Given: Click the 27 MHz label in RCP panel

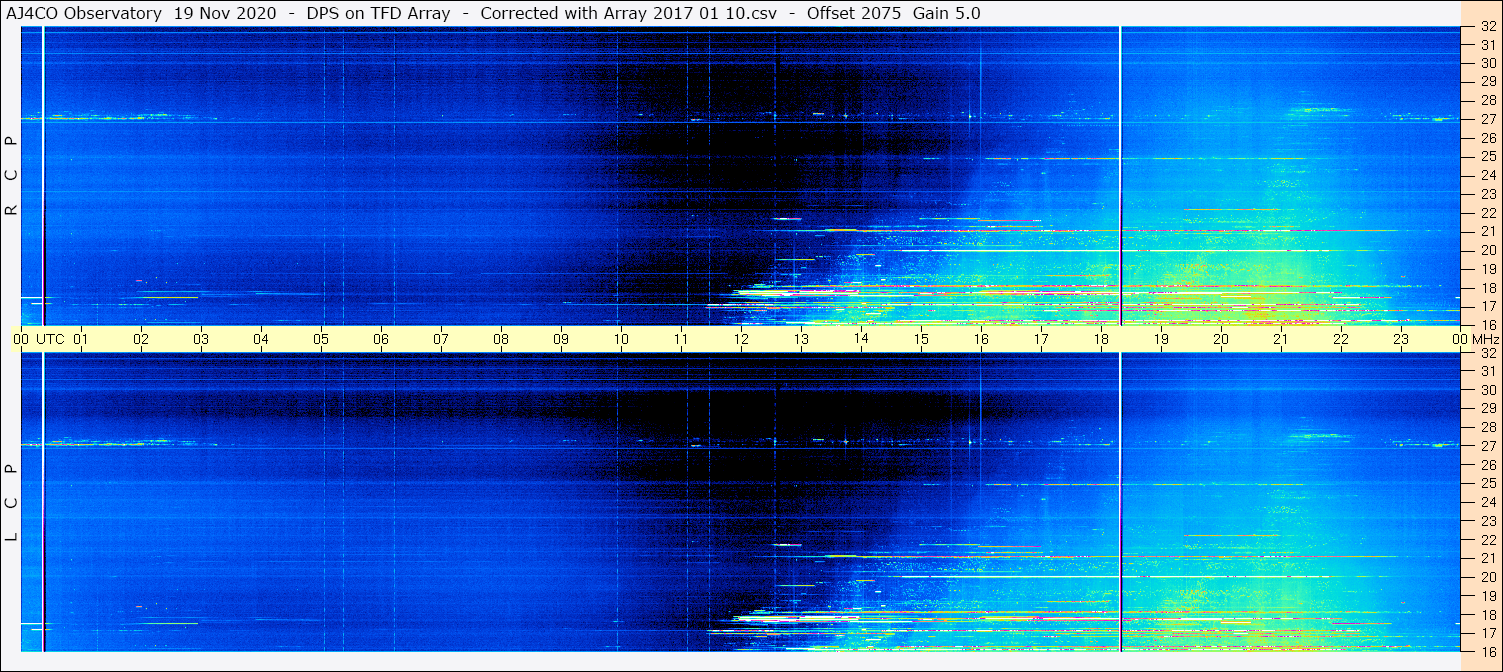Looking at the screenshot, I should (x=1487, y=119).
